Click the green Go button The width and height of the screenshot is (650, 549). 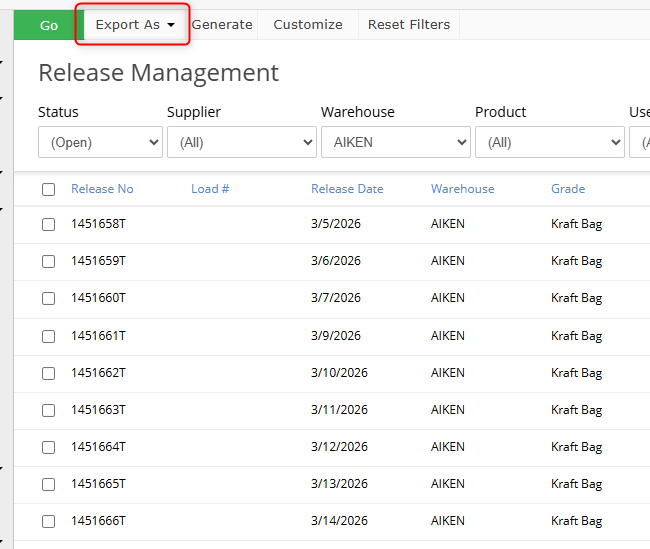click(x=48, y=25)
